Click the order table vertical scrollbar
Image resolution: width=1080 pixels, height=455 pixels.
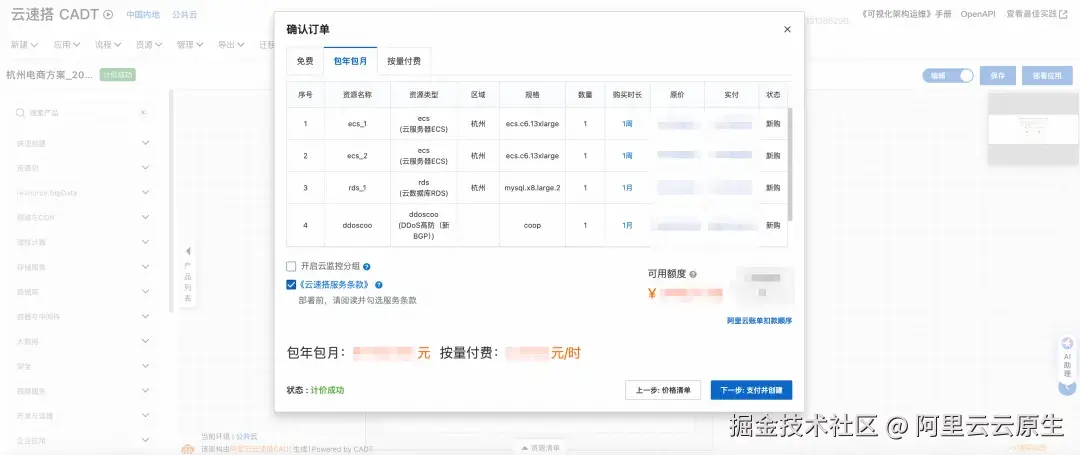coord(790,164)
